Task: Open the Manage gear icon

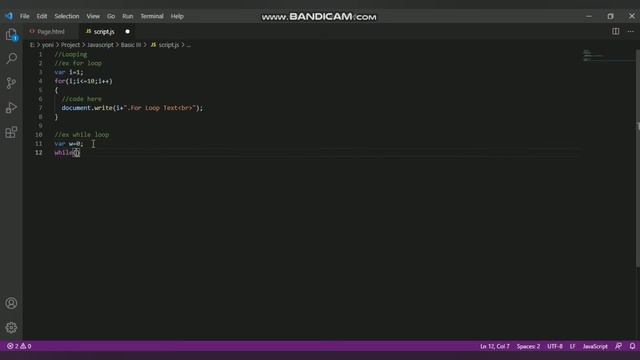Action: click(11, 327)
